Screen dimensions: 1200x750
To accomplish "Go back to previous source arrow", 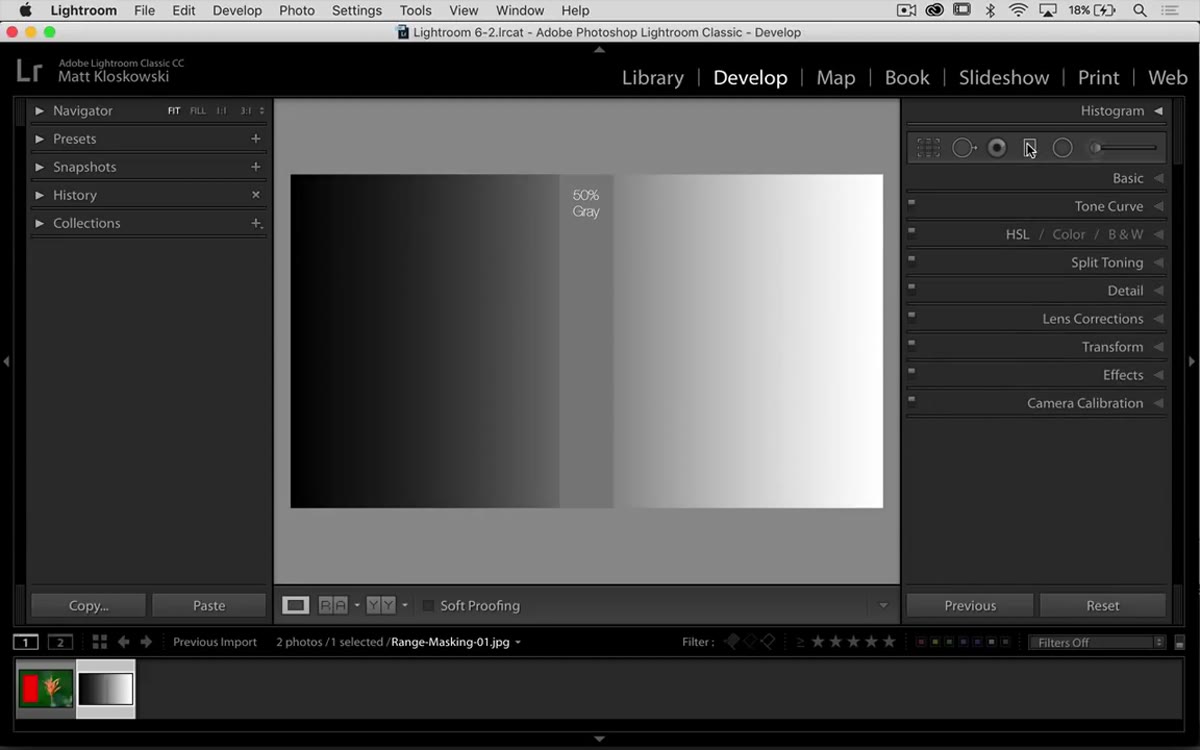I will point(124,642).
